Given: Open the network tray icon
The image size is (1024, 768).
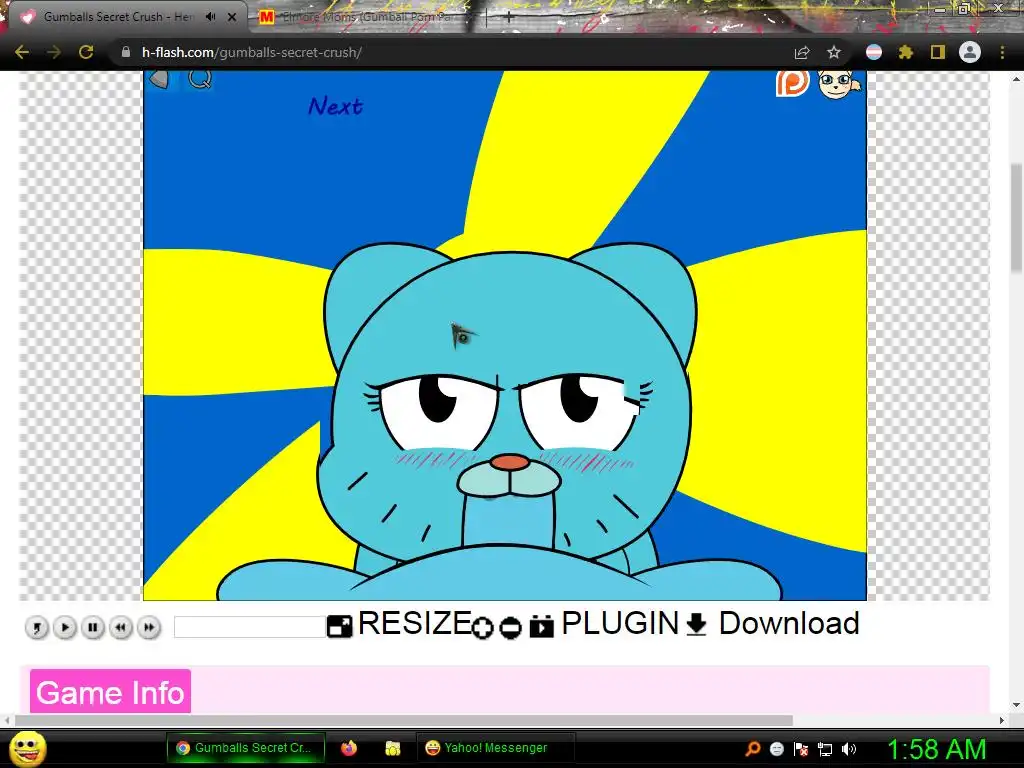Looking at the screenshot, I should point(825,749).
